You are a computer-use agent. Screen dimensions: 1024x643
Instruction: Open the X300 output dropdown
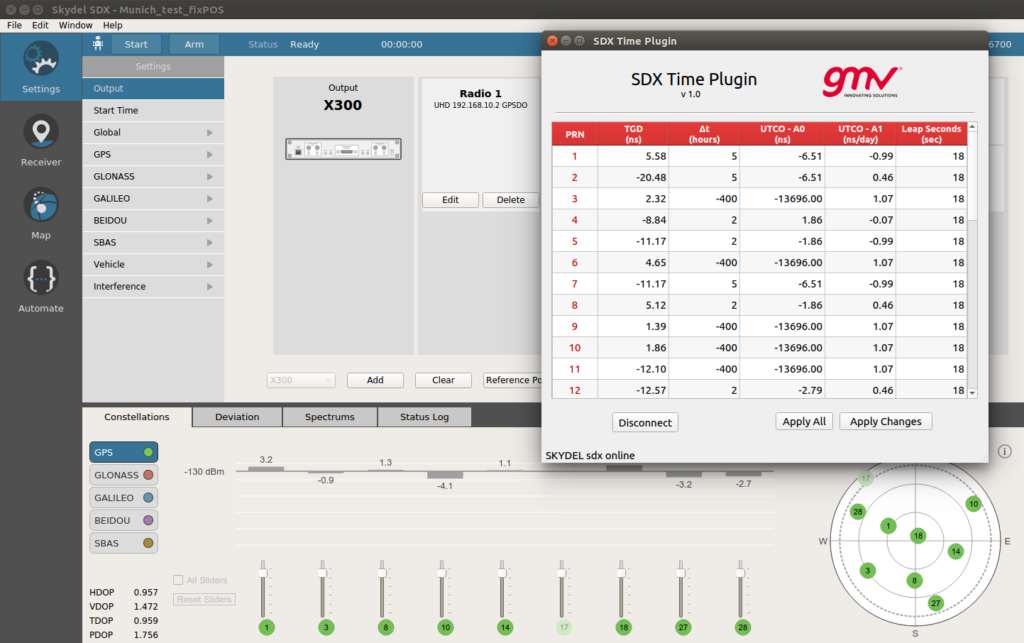[300, 379]
